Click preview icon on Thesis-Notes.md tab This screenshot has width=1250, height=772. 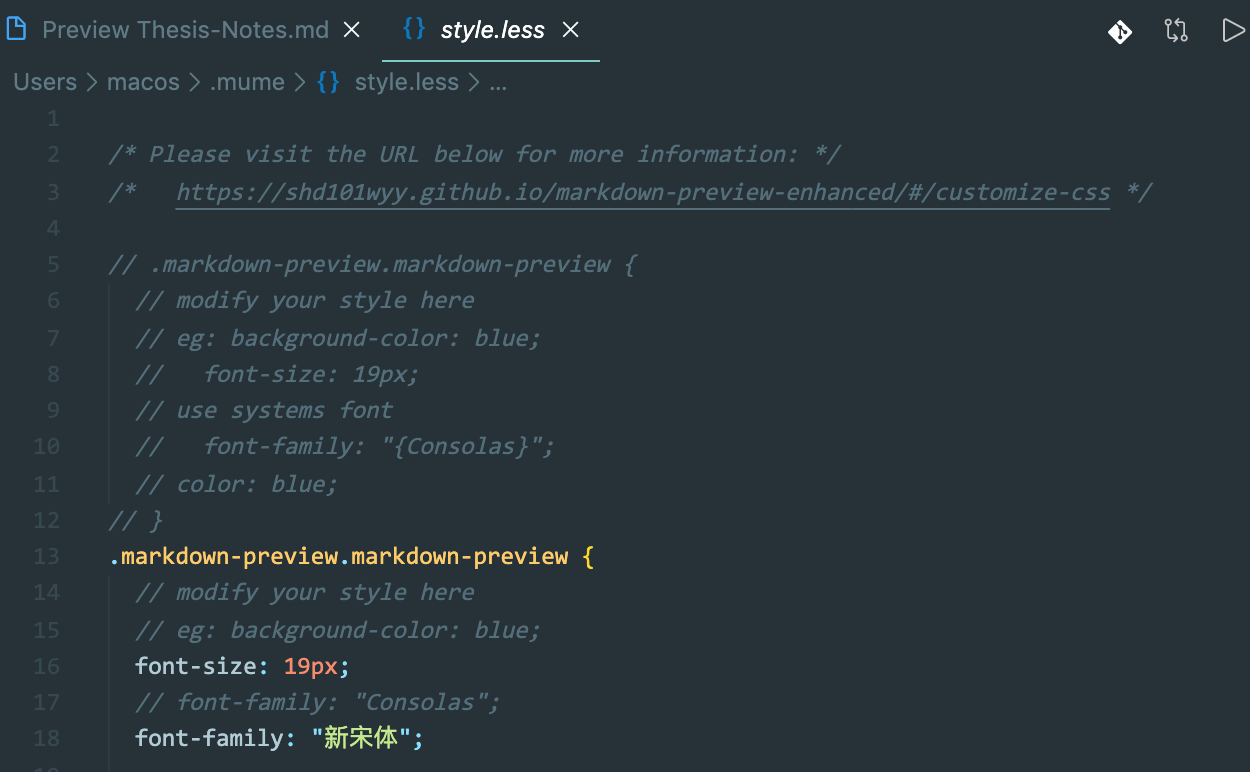click(x=16, y=29)
